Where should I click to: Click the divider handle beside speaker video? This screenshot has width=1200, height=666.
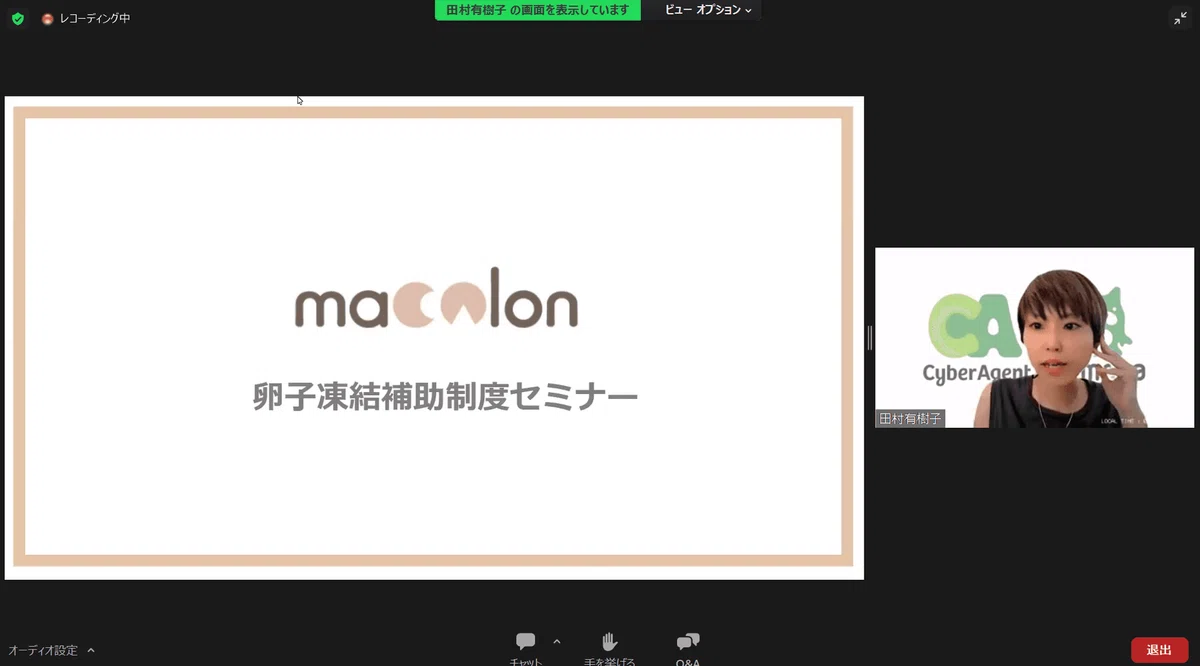point(869,338)
